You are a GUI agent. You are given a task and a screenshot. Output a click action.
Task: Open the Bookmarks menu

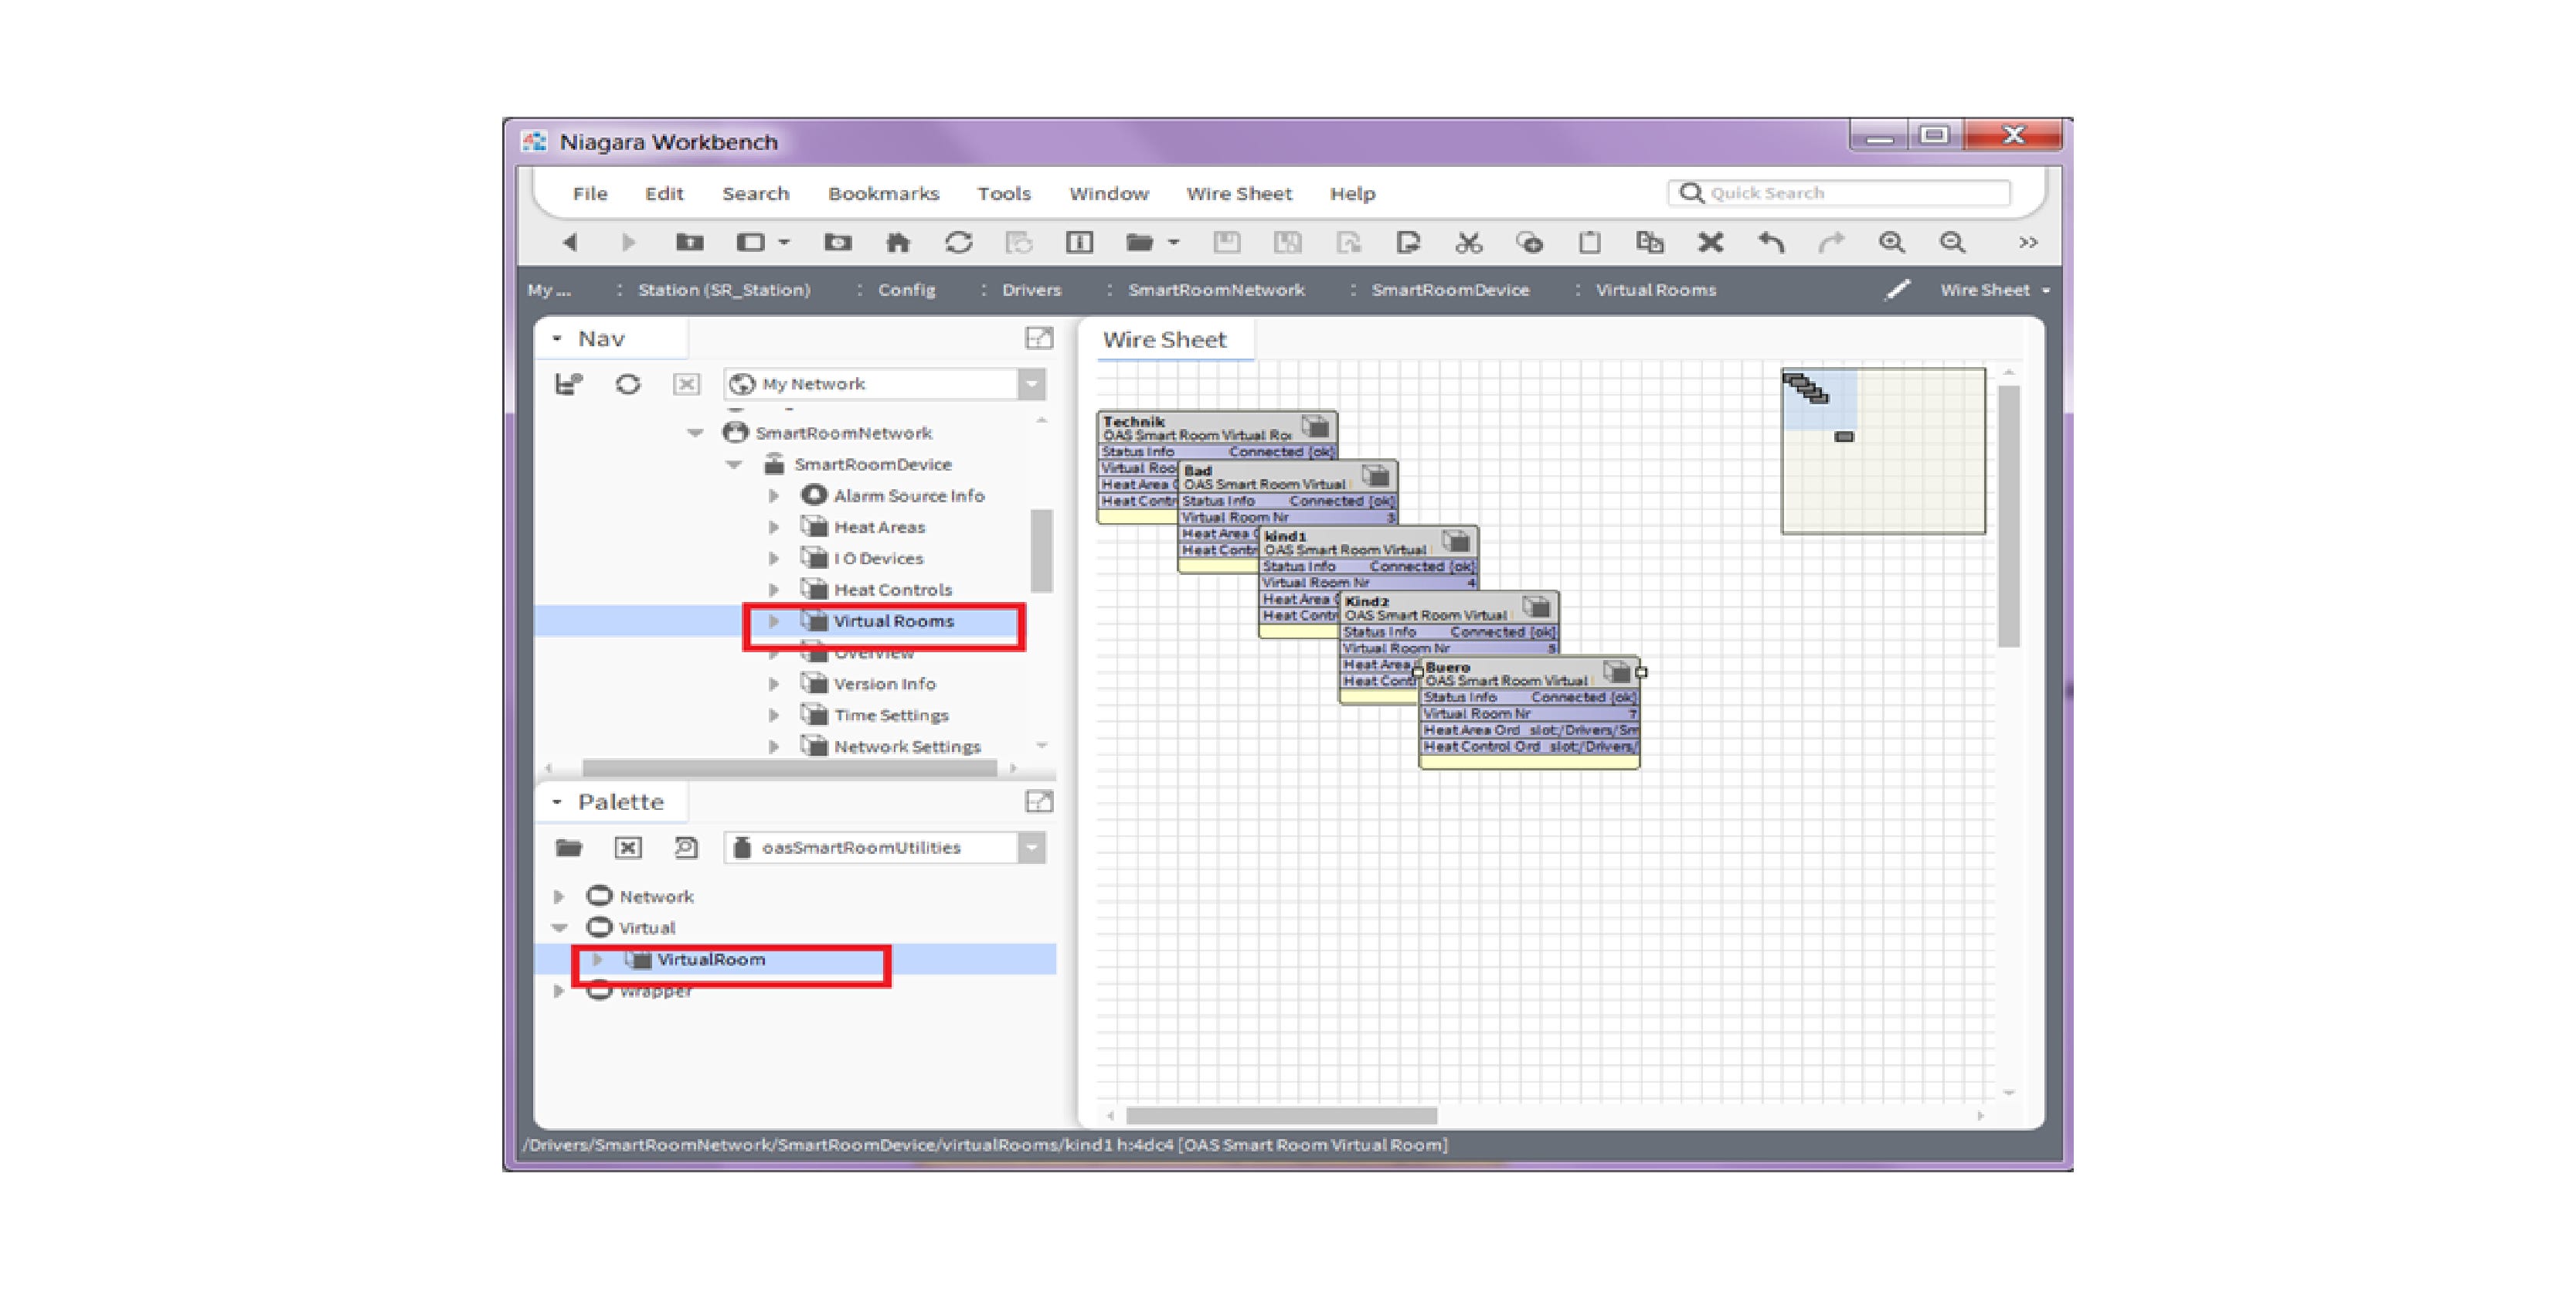(883, 194)
